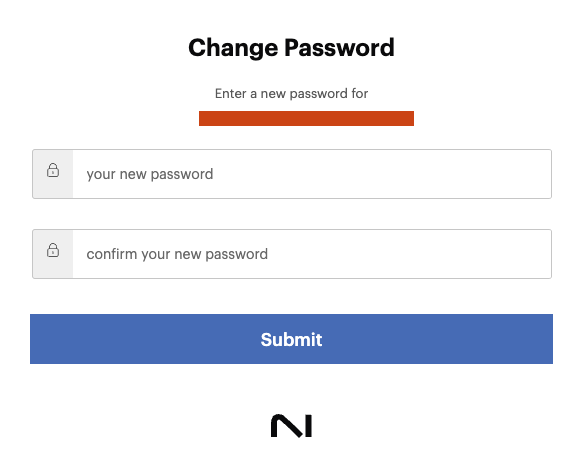Click the black NI brand mark below Submit
586x470 pixels.
291,426
